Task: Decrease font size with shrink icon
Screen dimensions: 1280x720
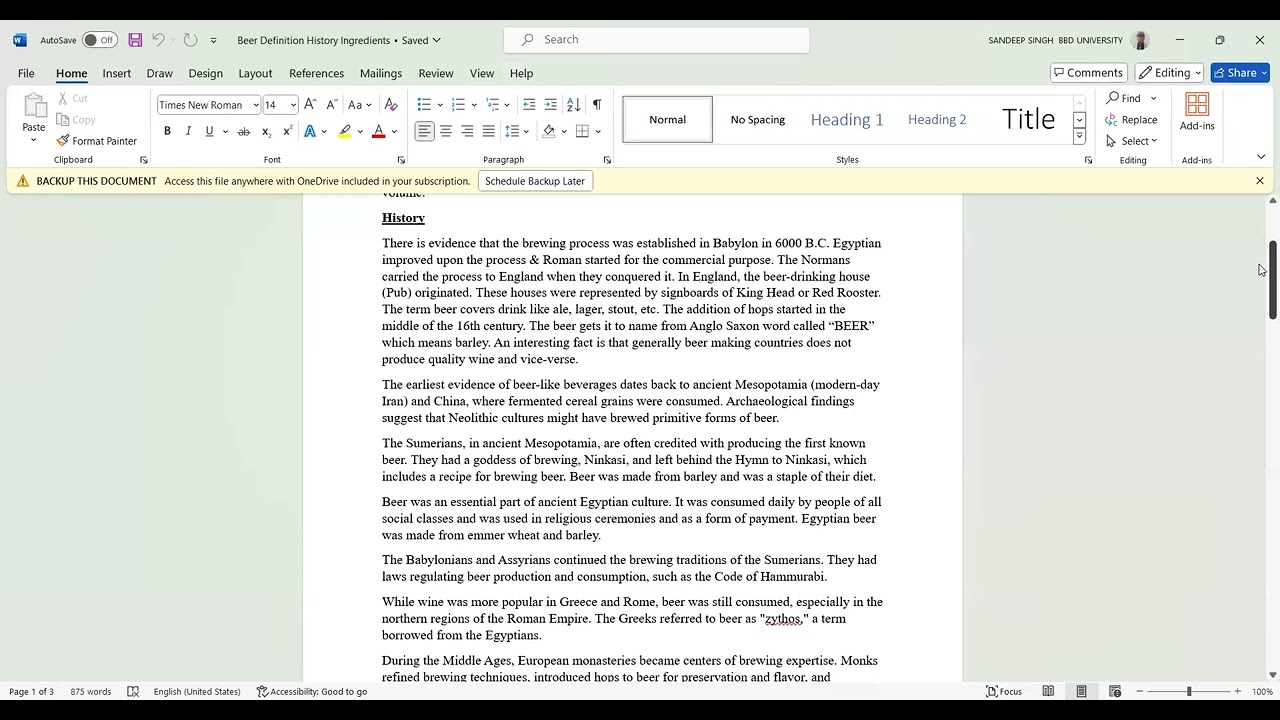Action: click(x=331, y=105)
